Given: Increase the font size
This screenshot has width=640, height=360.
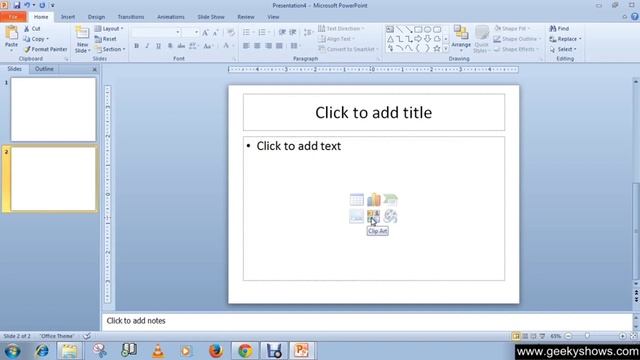Looking at the screenshot, I should tap(205, 32).
